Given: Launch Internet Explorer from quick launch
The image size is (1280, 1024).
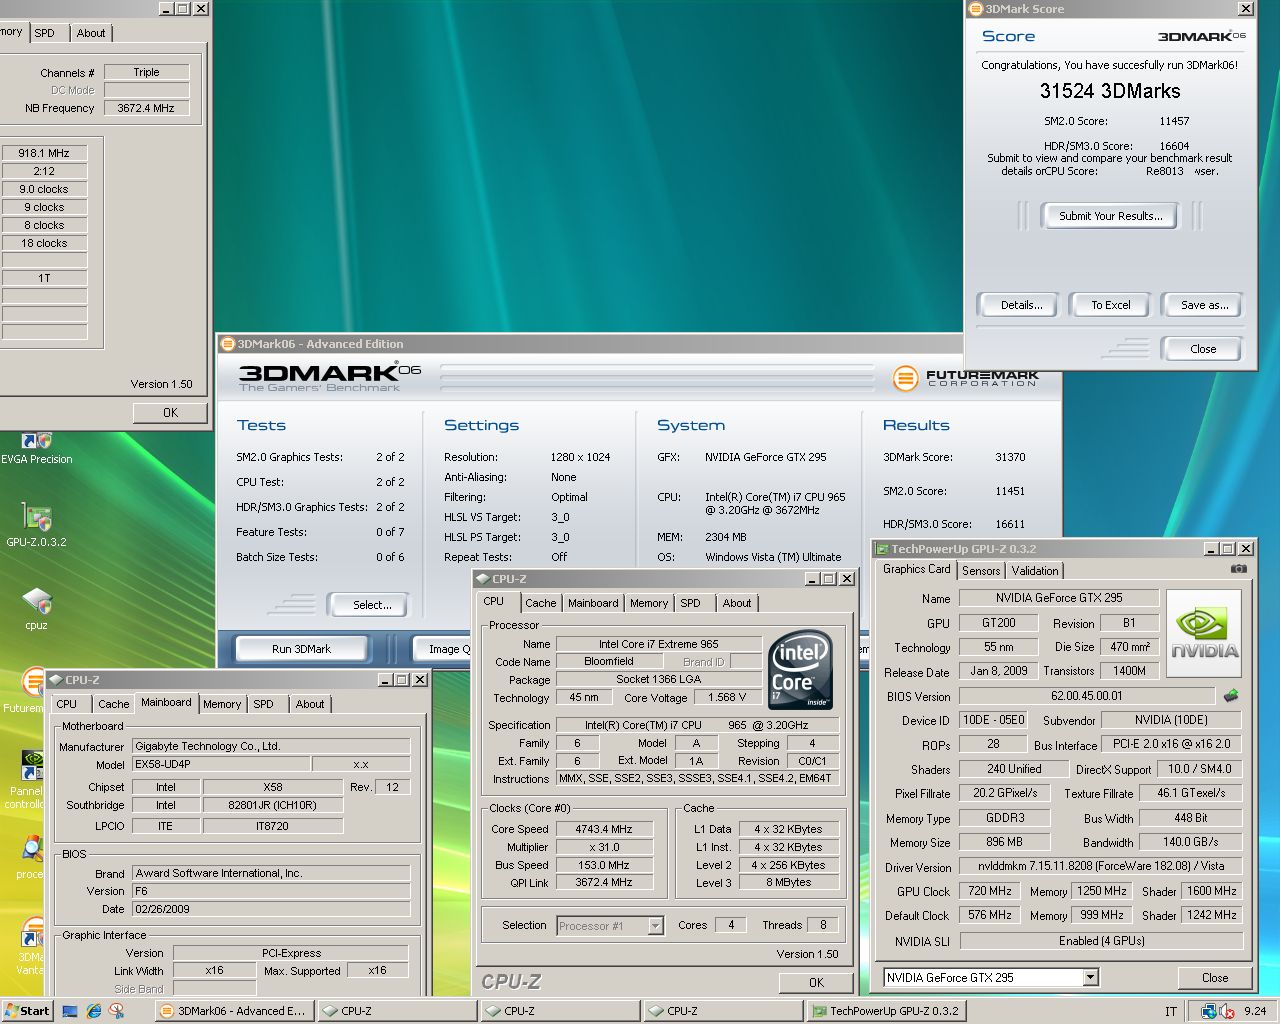Looking at the screenshot, I should coord(93,1011).
